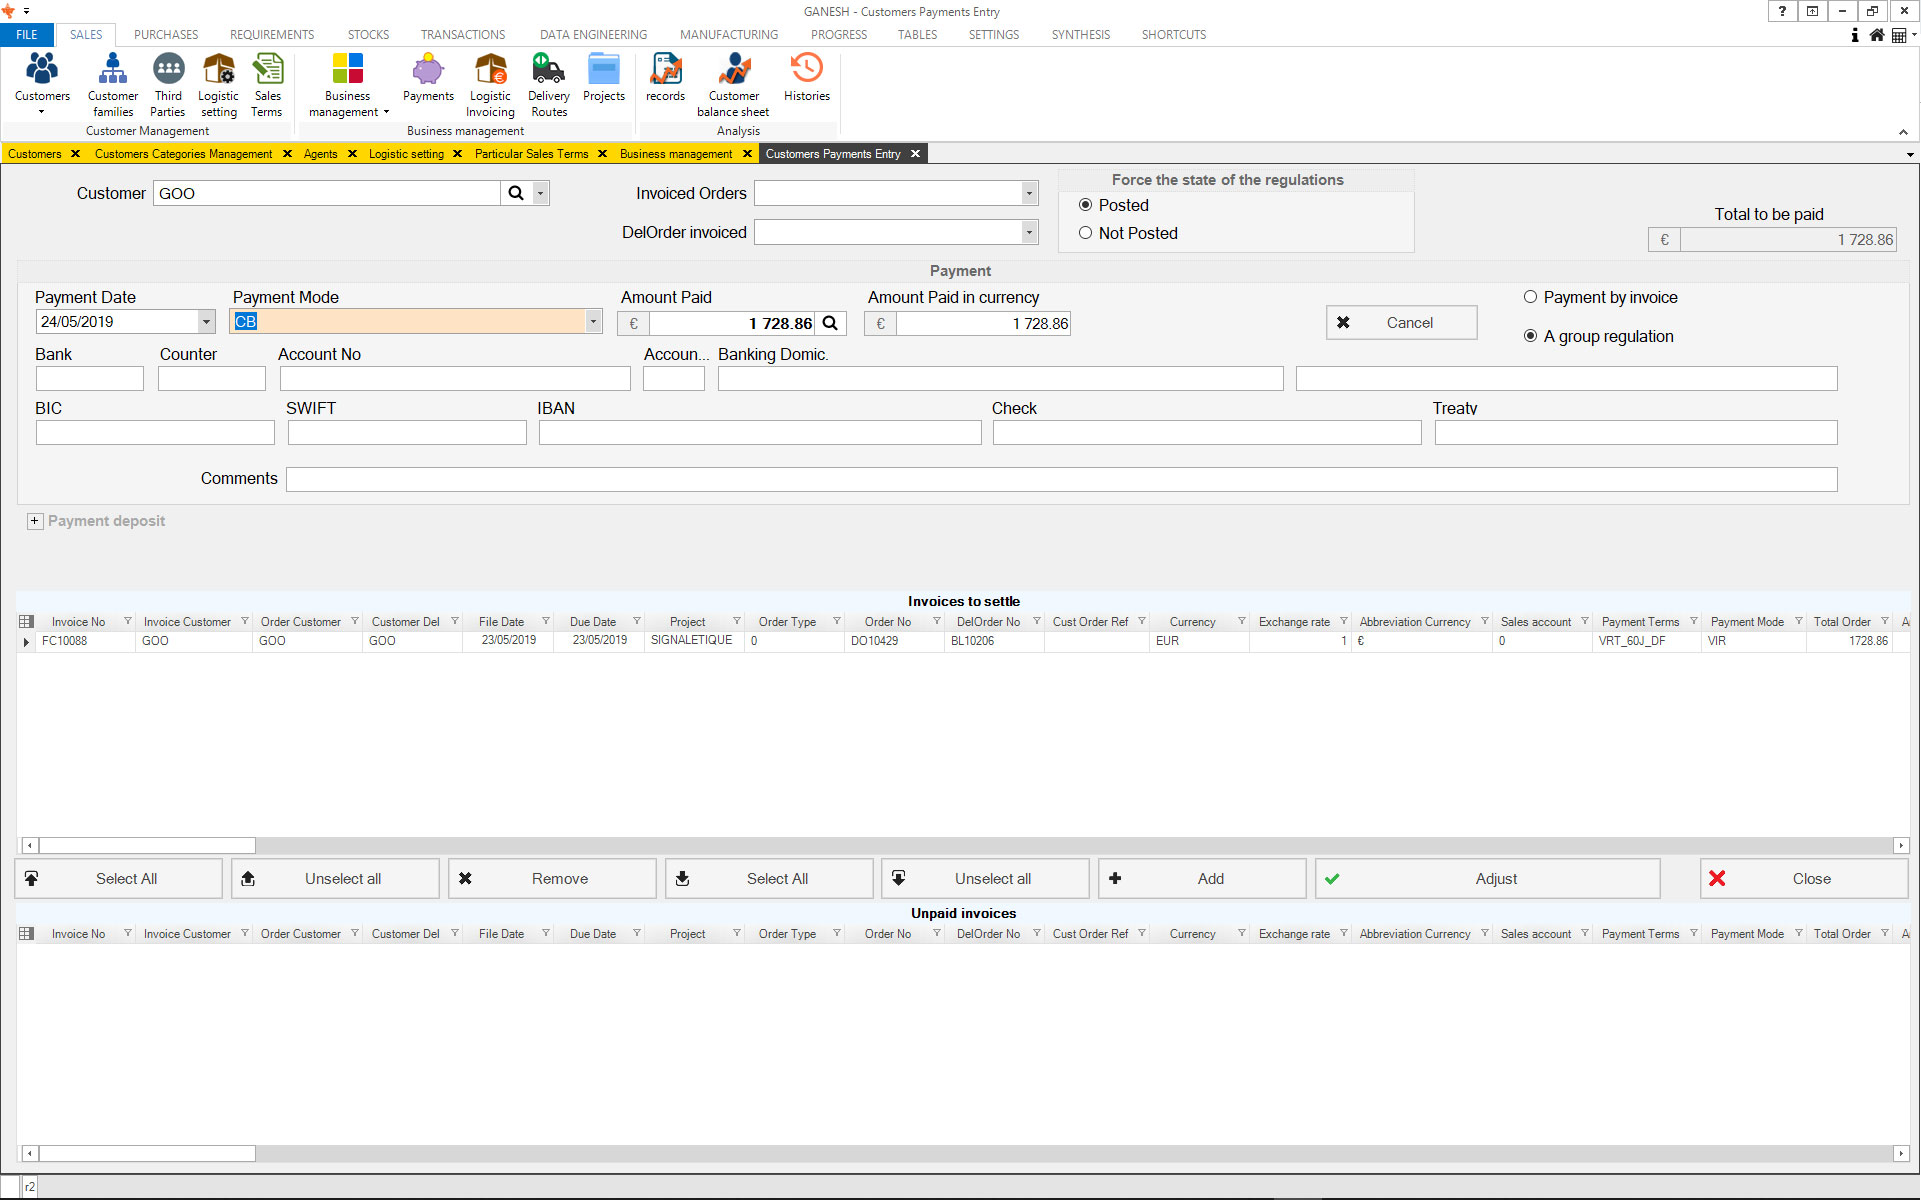The width and height of the screenshot is (1921, 1200).
Task: Click the Cancel payment button
Action: [x=1401, y=323]
